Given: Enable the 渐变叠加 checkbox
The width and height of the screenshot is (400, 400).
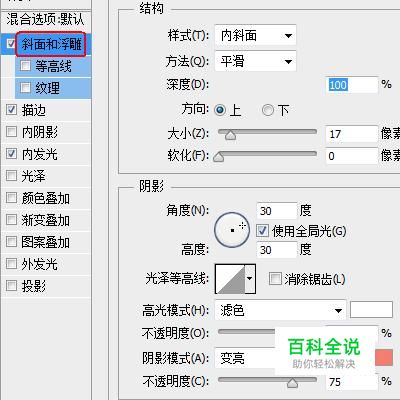Looking at the screenshot, I should [x=11, y=220].
